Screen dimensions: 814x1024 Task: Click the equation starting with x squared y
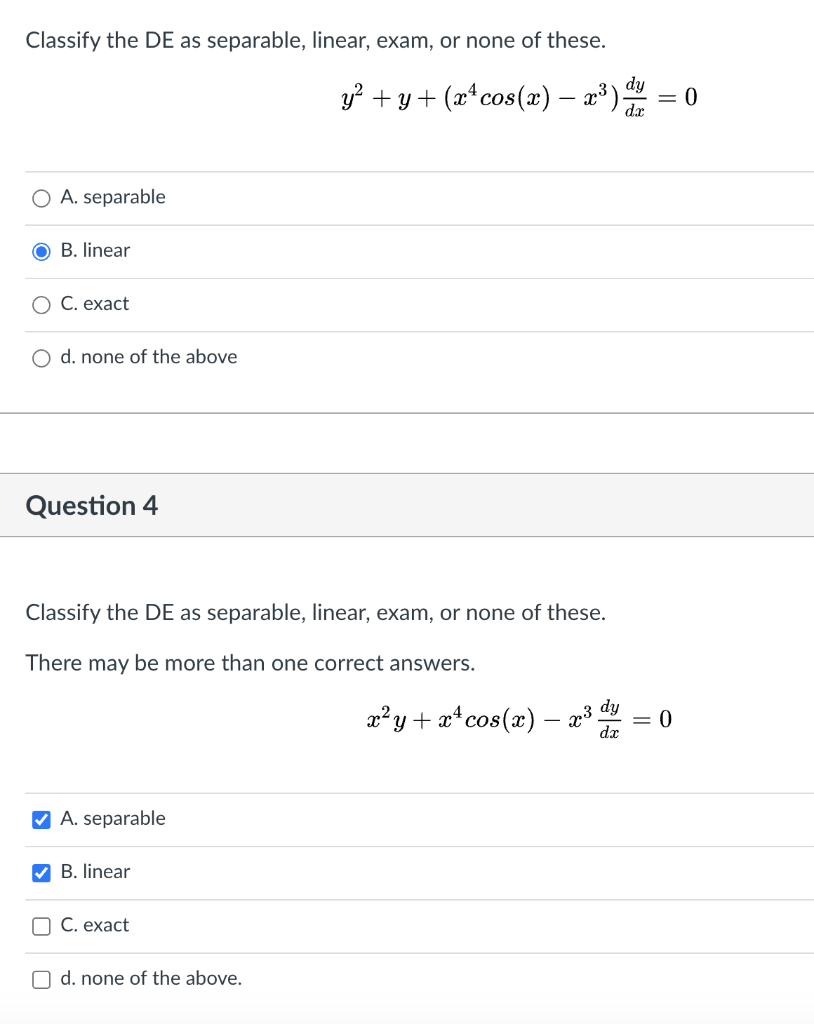click(x=519, y=719)
